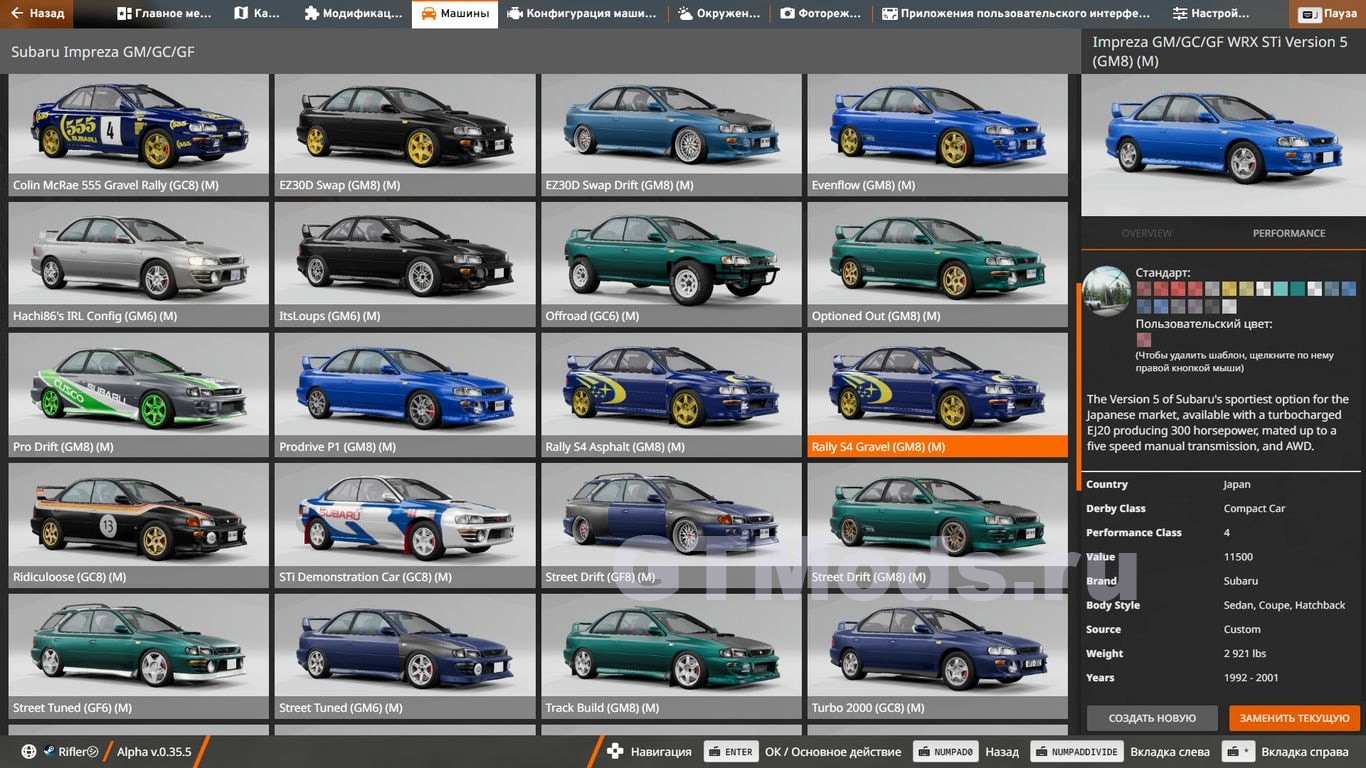
Task: Select the Машины tab
Action: point(455,14)
